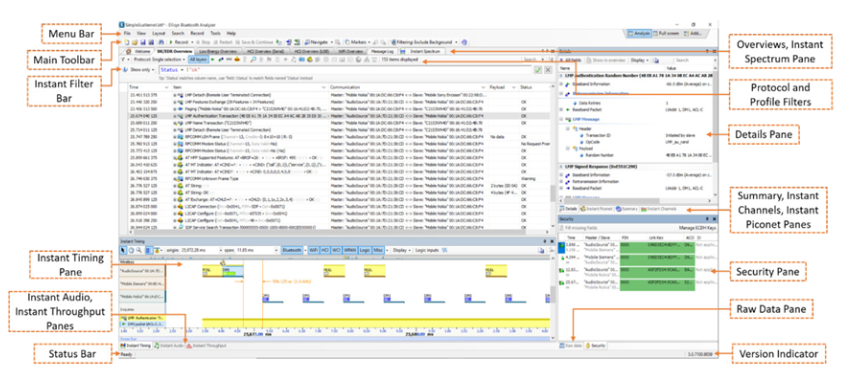Switch to Full screen layout button

[x=666, y=33]
